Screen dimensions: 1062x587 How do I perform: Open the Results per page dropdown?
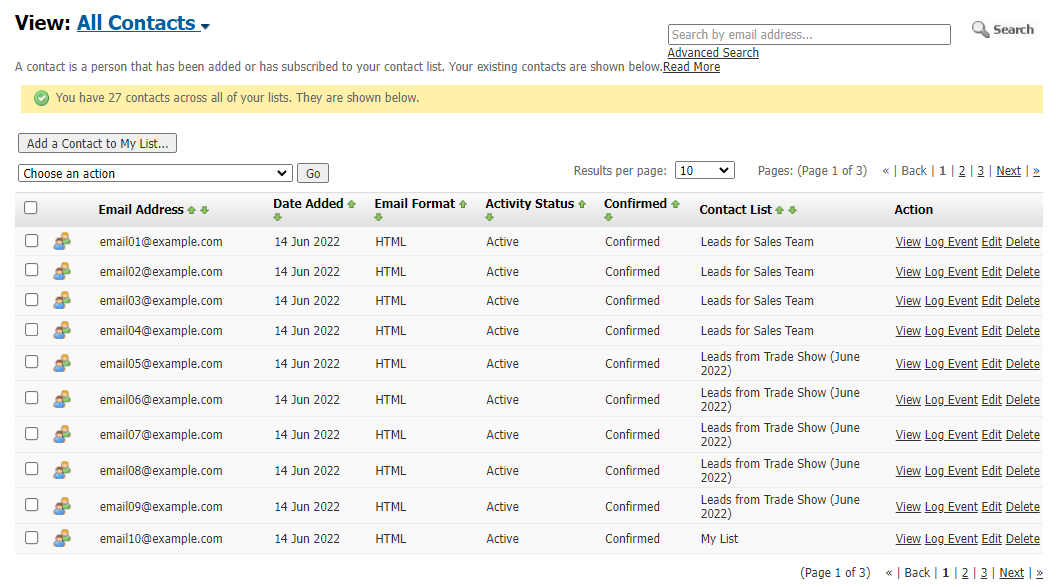(704, 171)
